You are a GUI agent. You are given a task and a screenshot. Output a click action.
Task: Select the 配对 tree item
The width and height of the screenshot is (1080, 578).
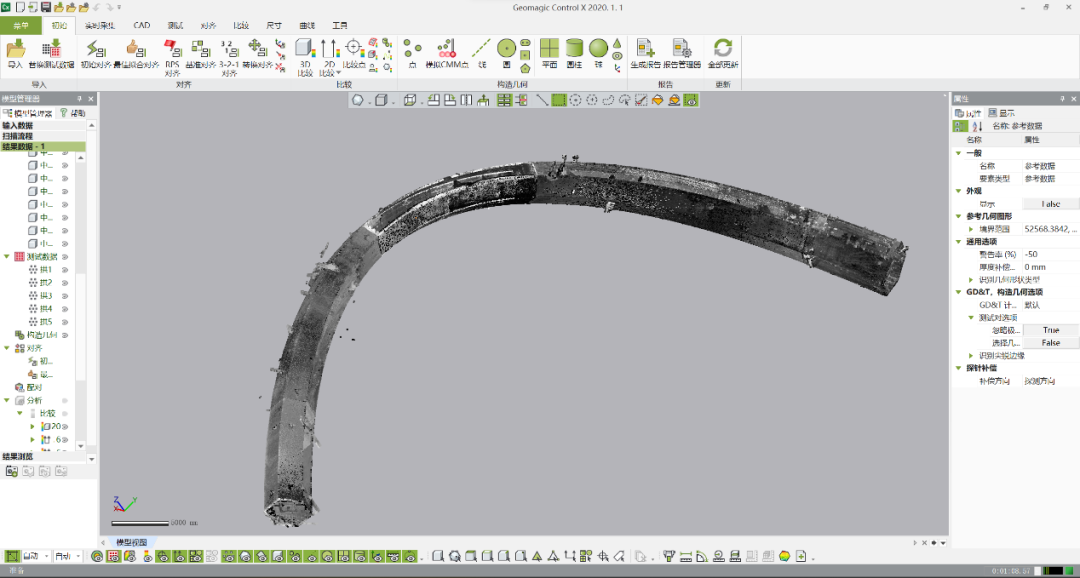[34, 388]
